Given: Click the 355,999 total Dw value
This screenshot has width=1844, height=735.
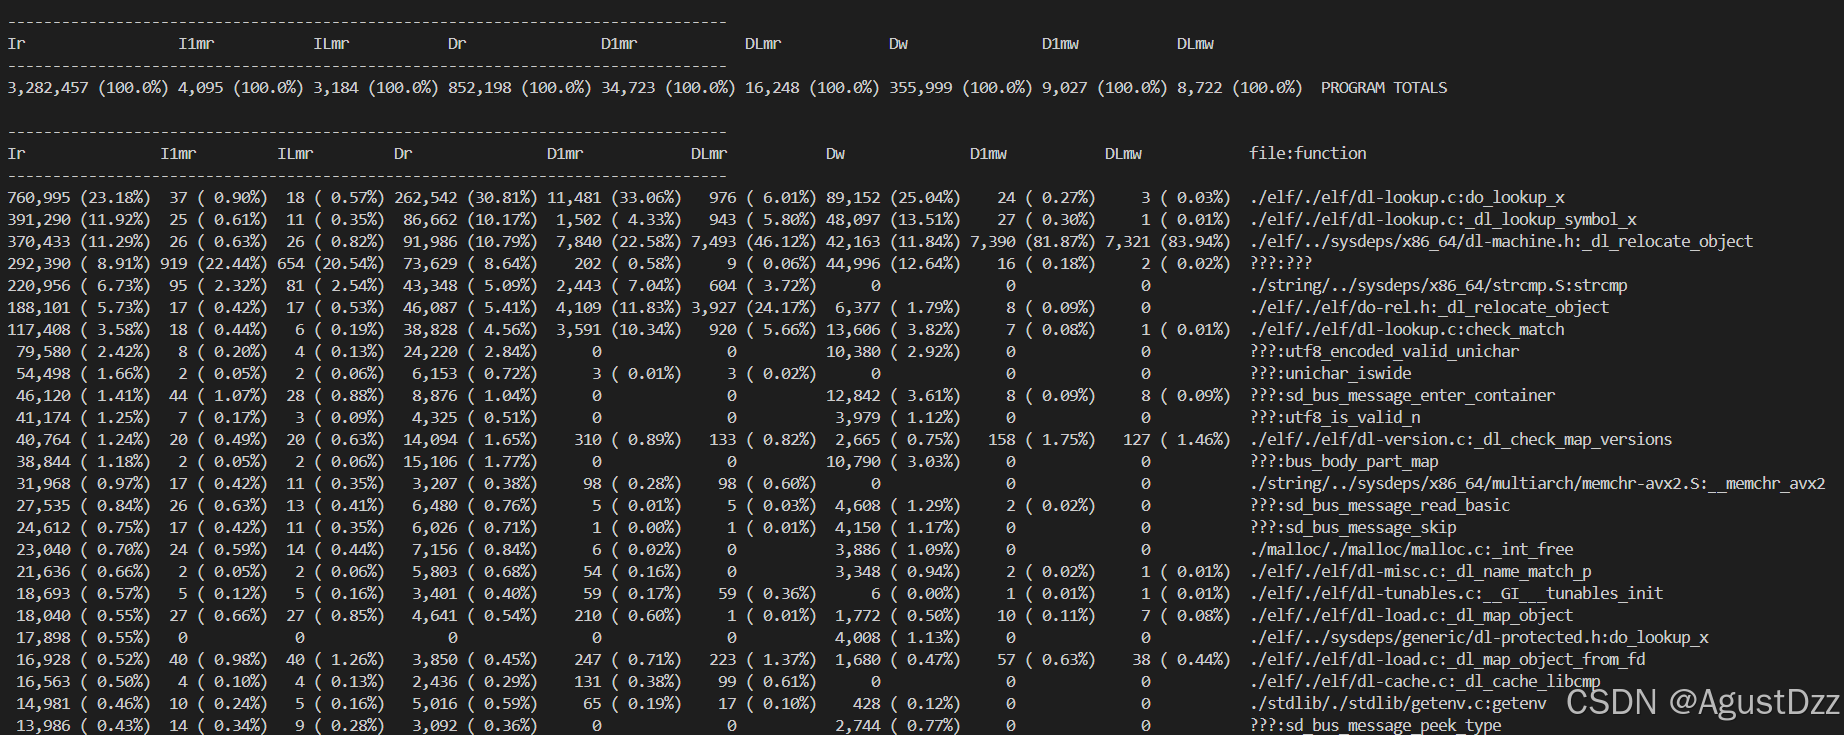Looking at the screenshot, I should pos(921,88).
